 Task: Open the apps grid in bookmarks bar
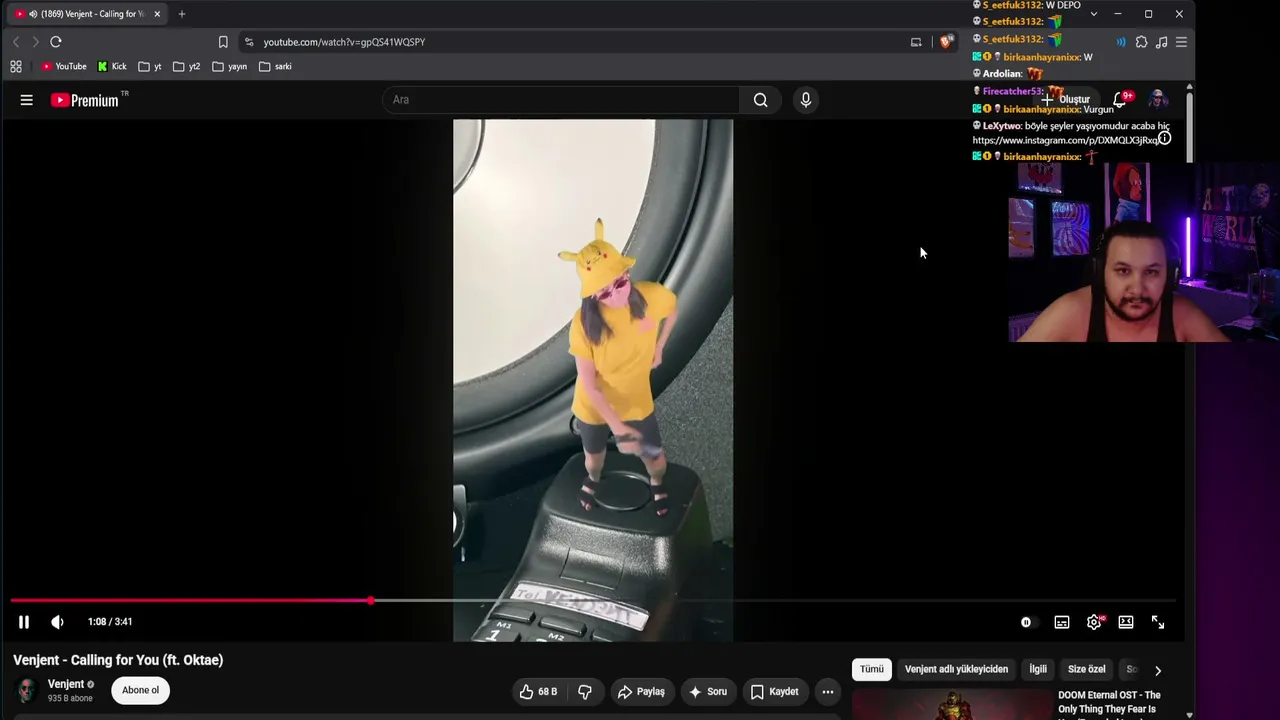tap(16, 67)
